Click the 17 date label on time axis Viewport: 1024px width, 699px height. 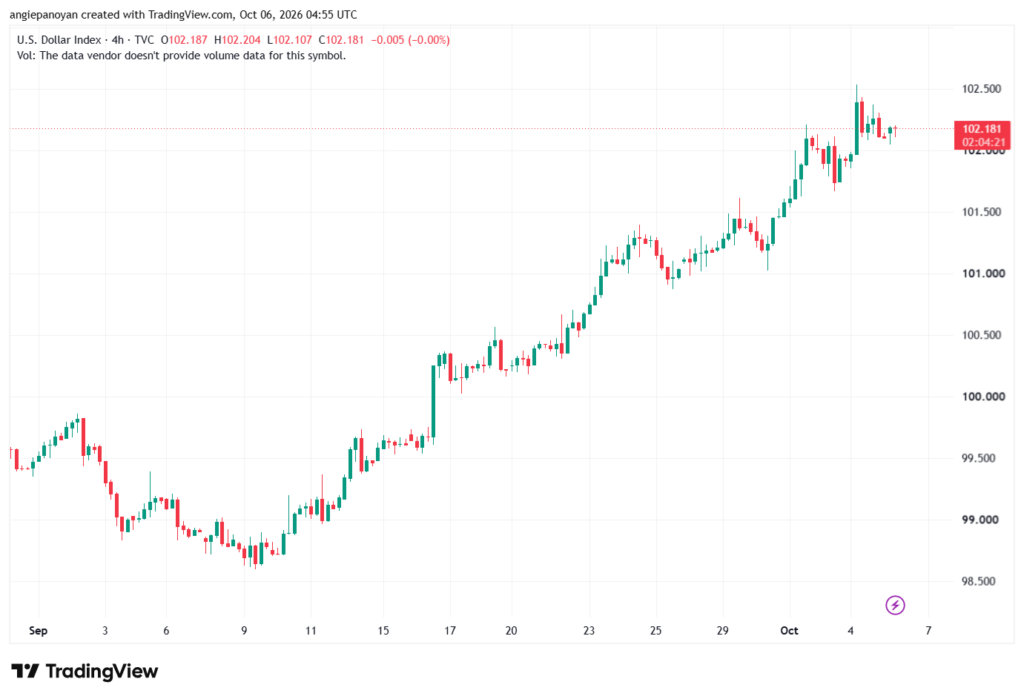pos(450,630)
